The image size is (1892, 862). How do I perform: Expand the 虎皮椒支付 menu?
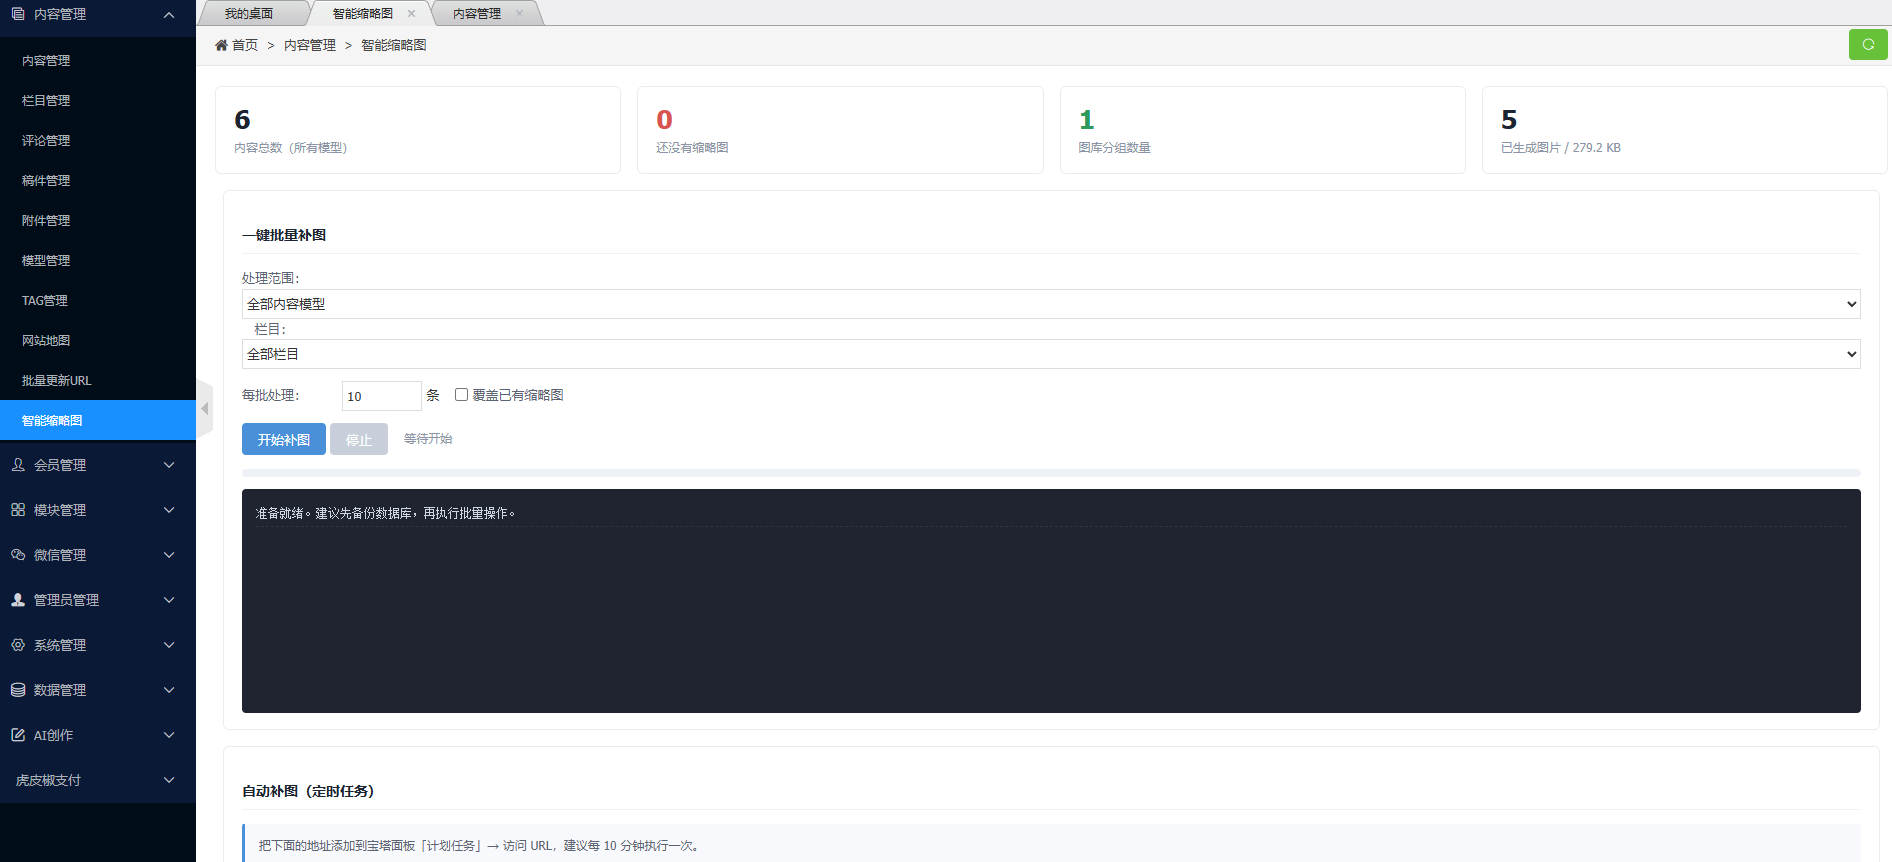(x=98, y=780)
